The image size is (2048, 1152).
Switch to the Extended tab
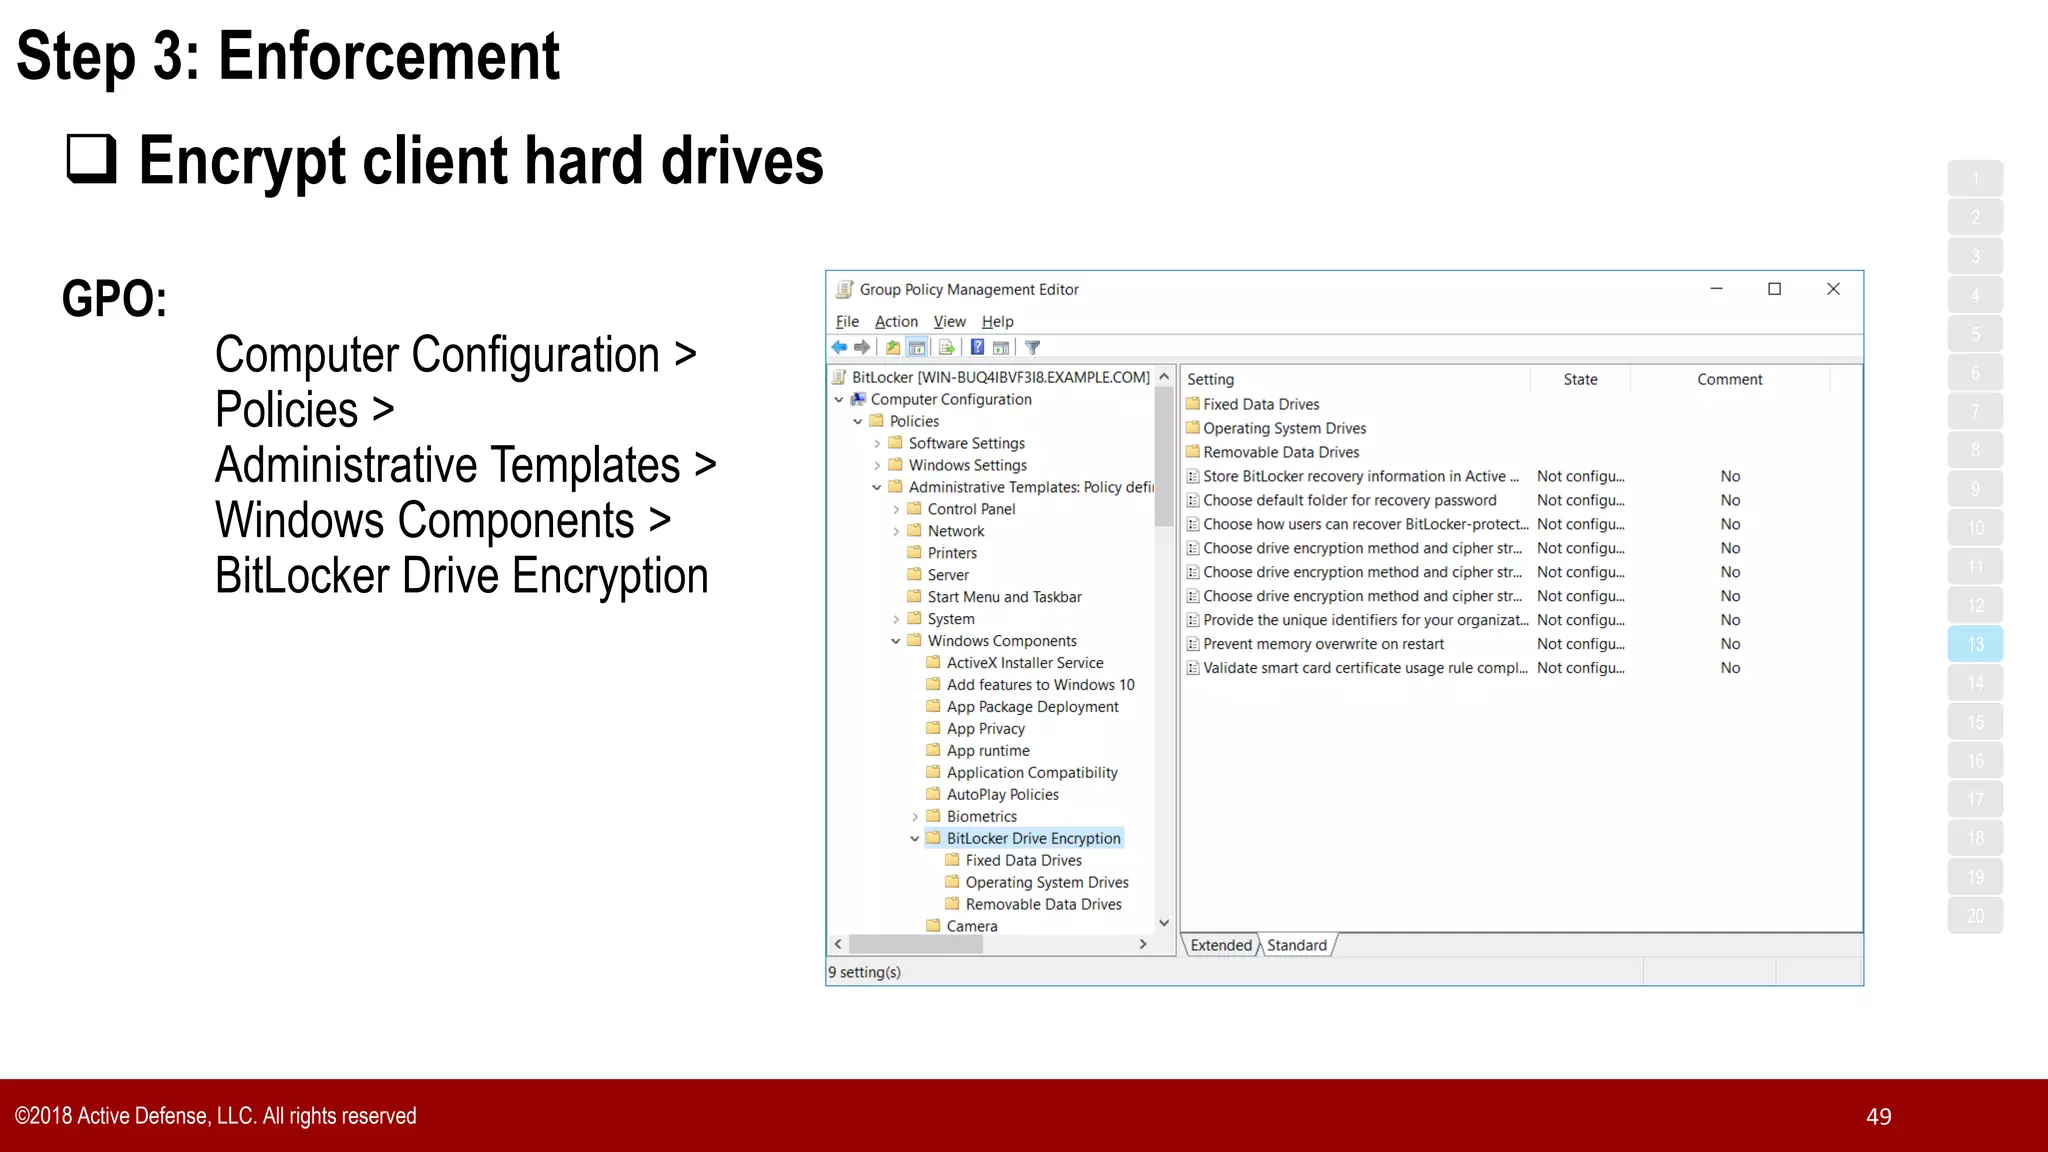[1220, 945]
